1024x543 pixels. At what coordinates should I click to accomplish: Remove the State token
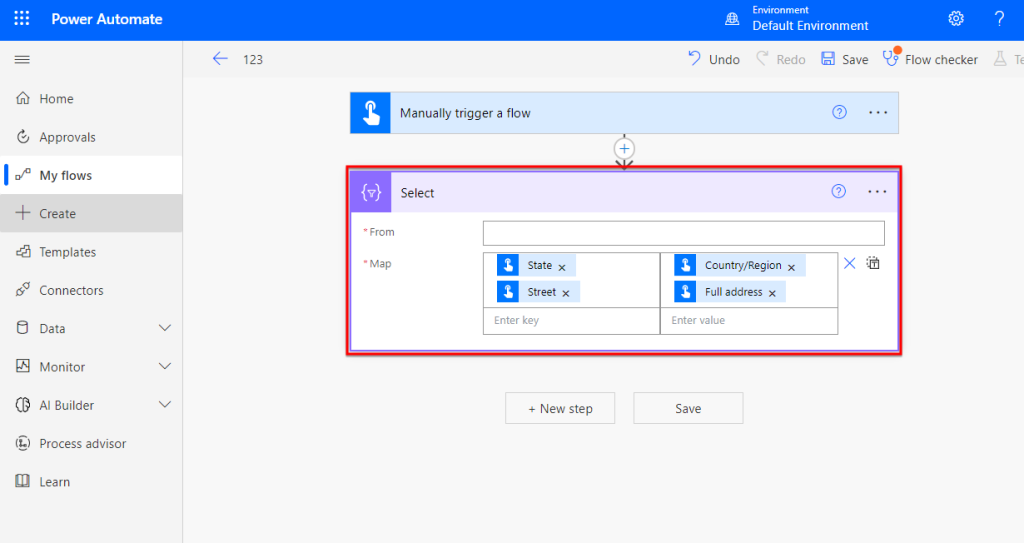[x=562, y=267]
